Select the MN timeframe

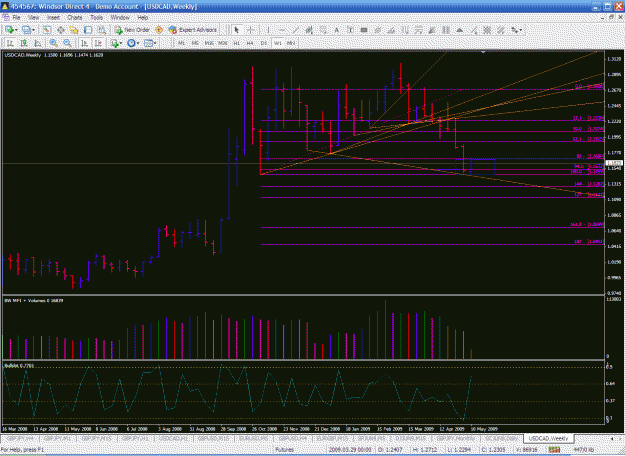291,43
